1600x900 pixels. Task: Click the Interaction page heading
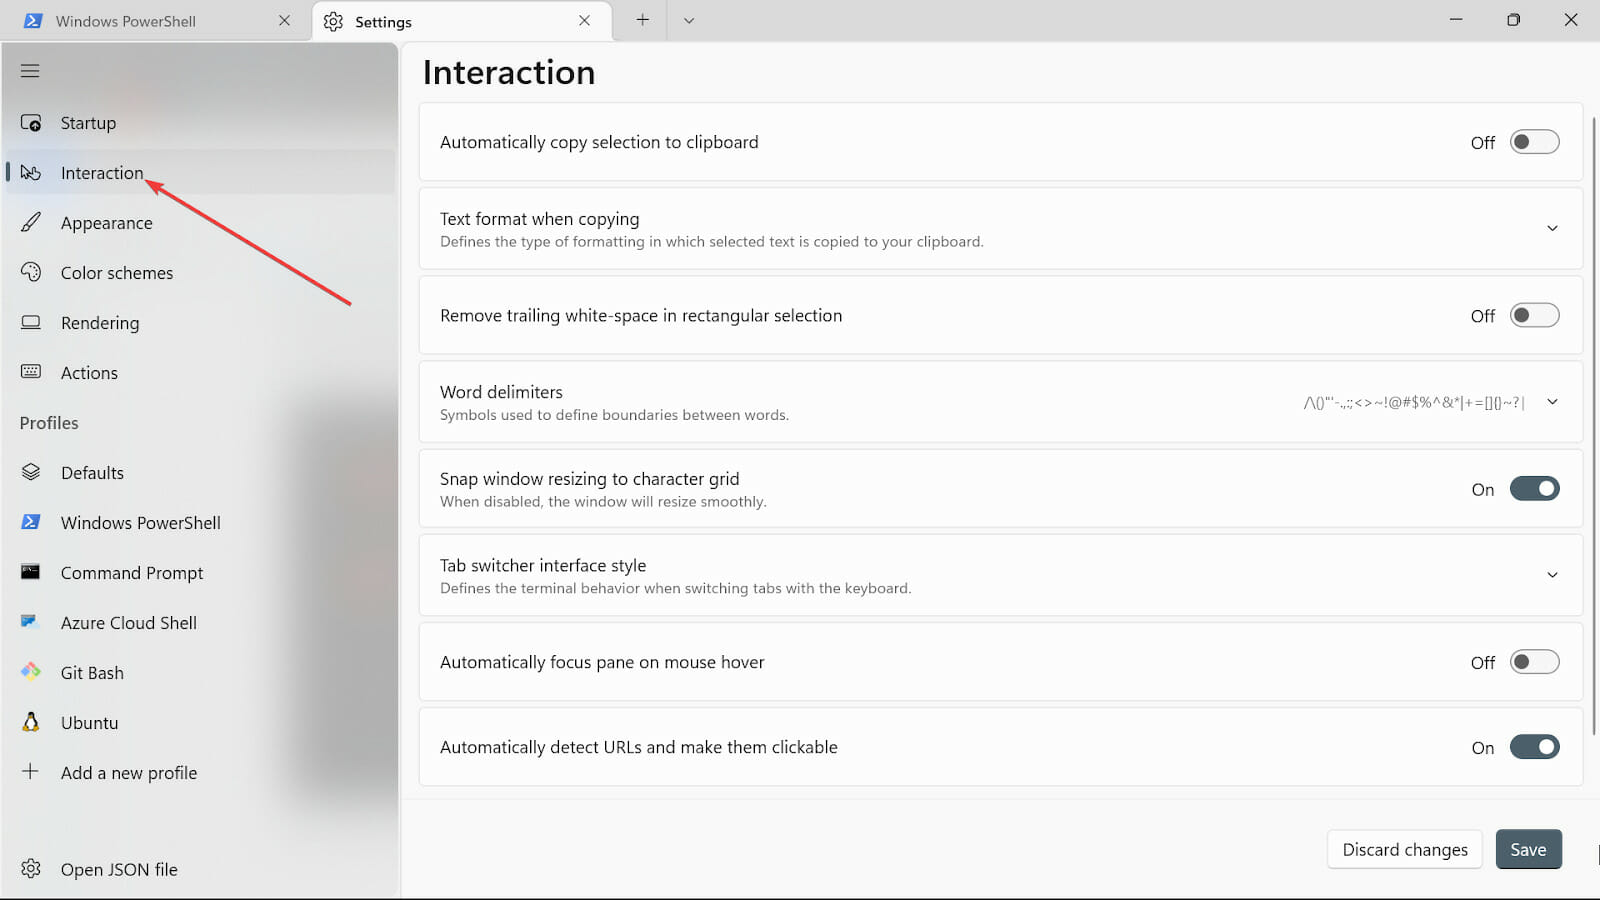coord(509,72)
